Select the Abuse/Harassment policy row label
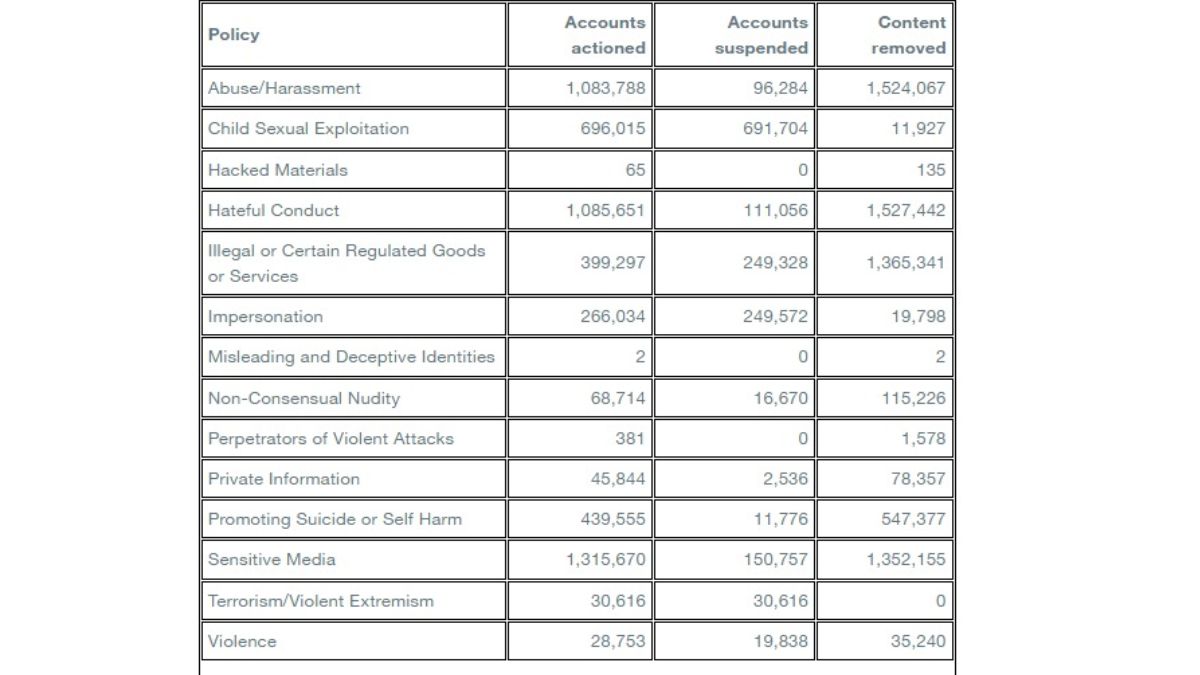Image resolution: width=1200 pixels, height=675 pixels. point(284,88)
